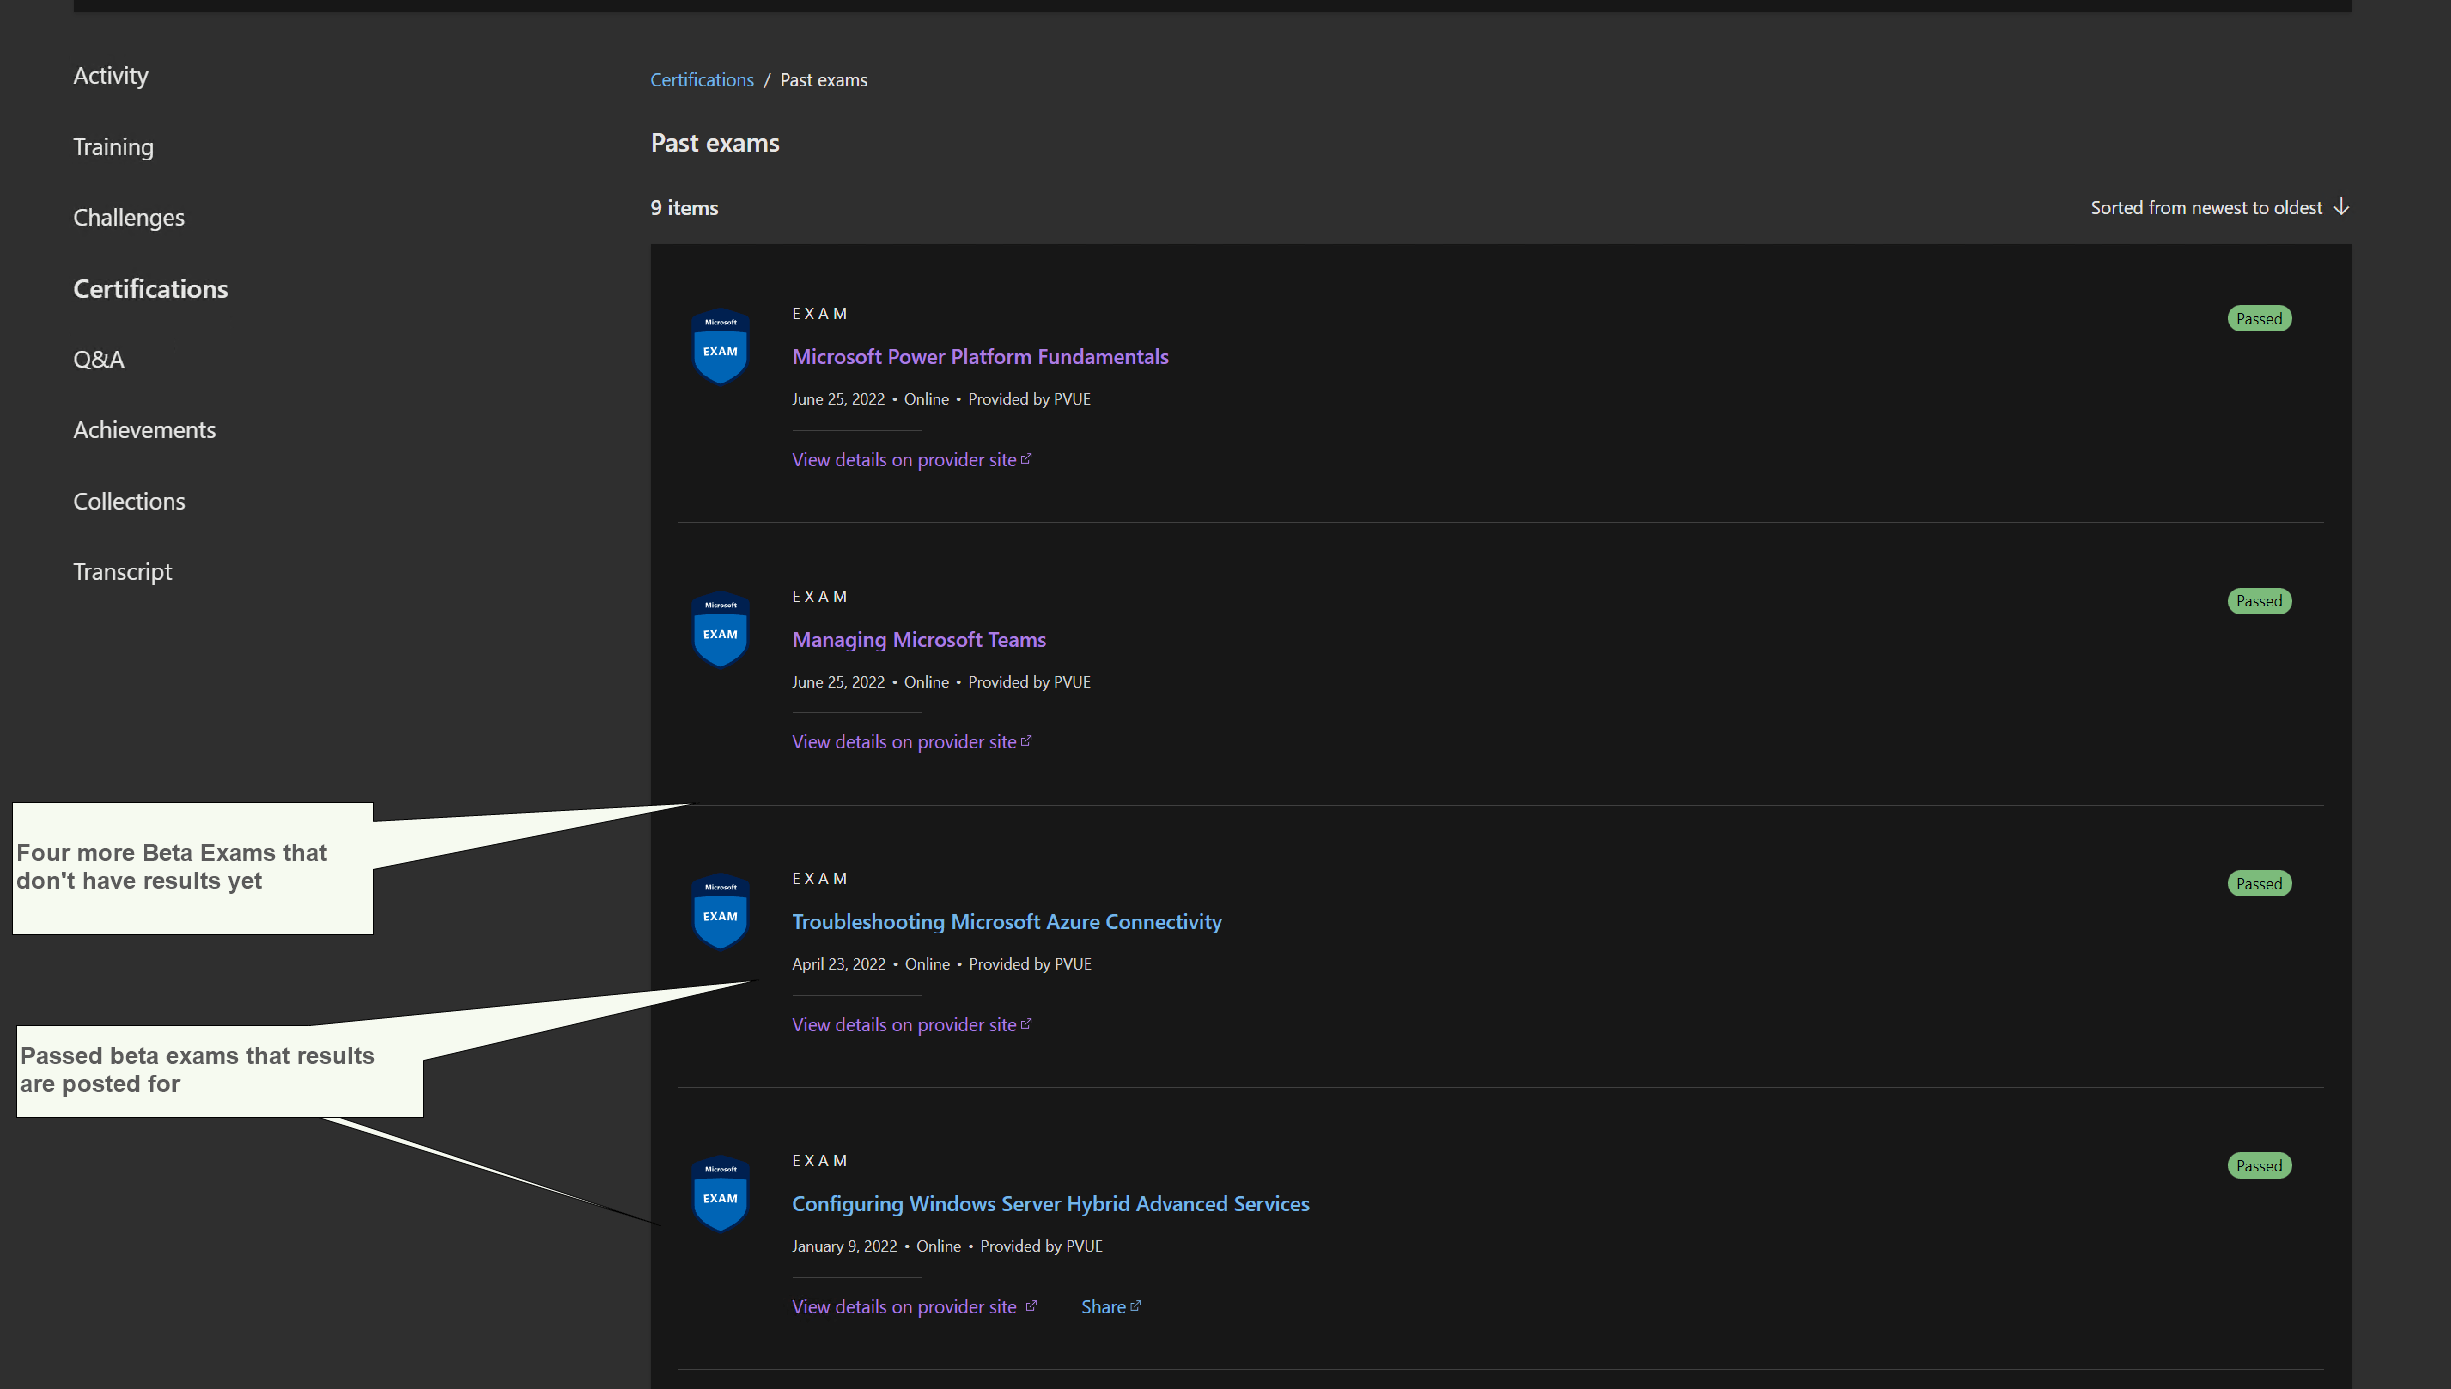Click the sort direction arrow icon

pyautogui.click(x=2341, y=207)
